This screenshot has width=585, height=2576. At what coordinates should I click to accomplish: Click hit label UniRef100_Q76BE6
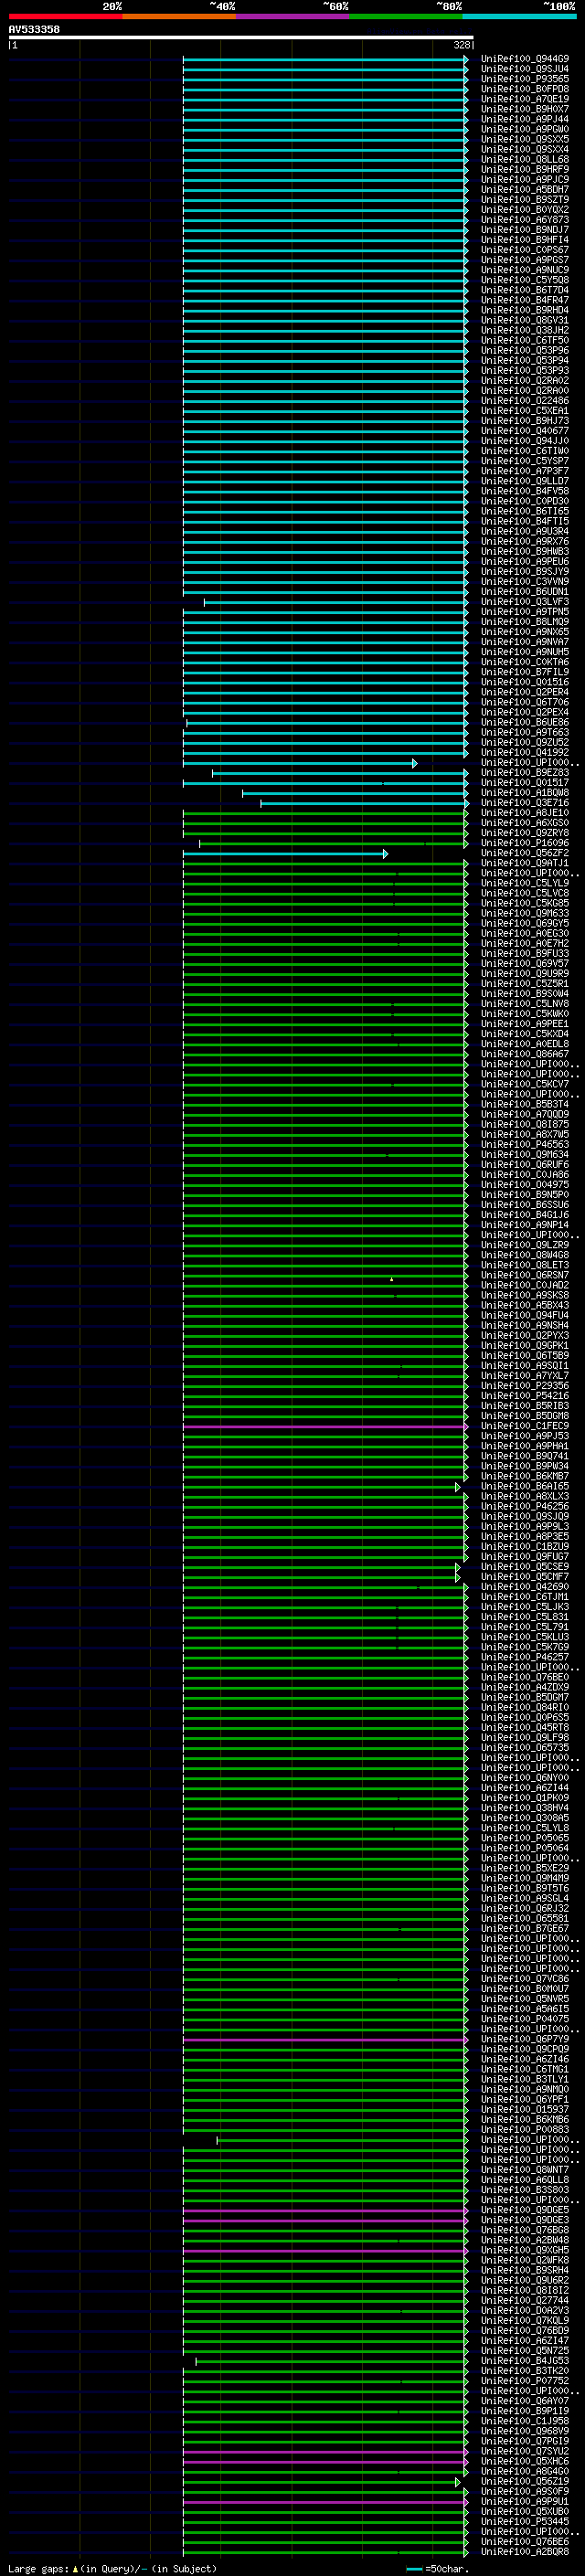click(525, 2541)
